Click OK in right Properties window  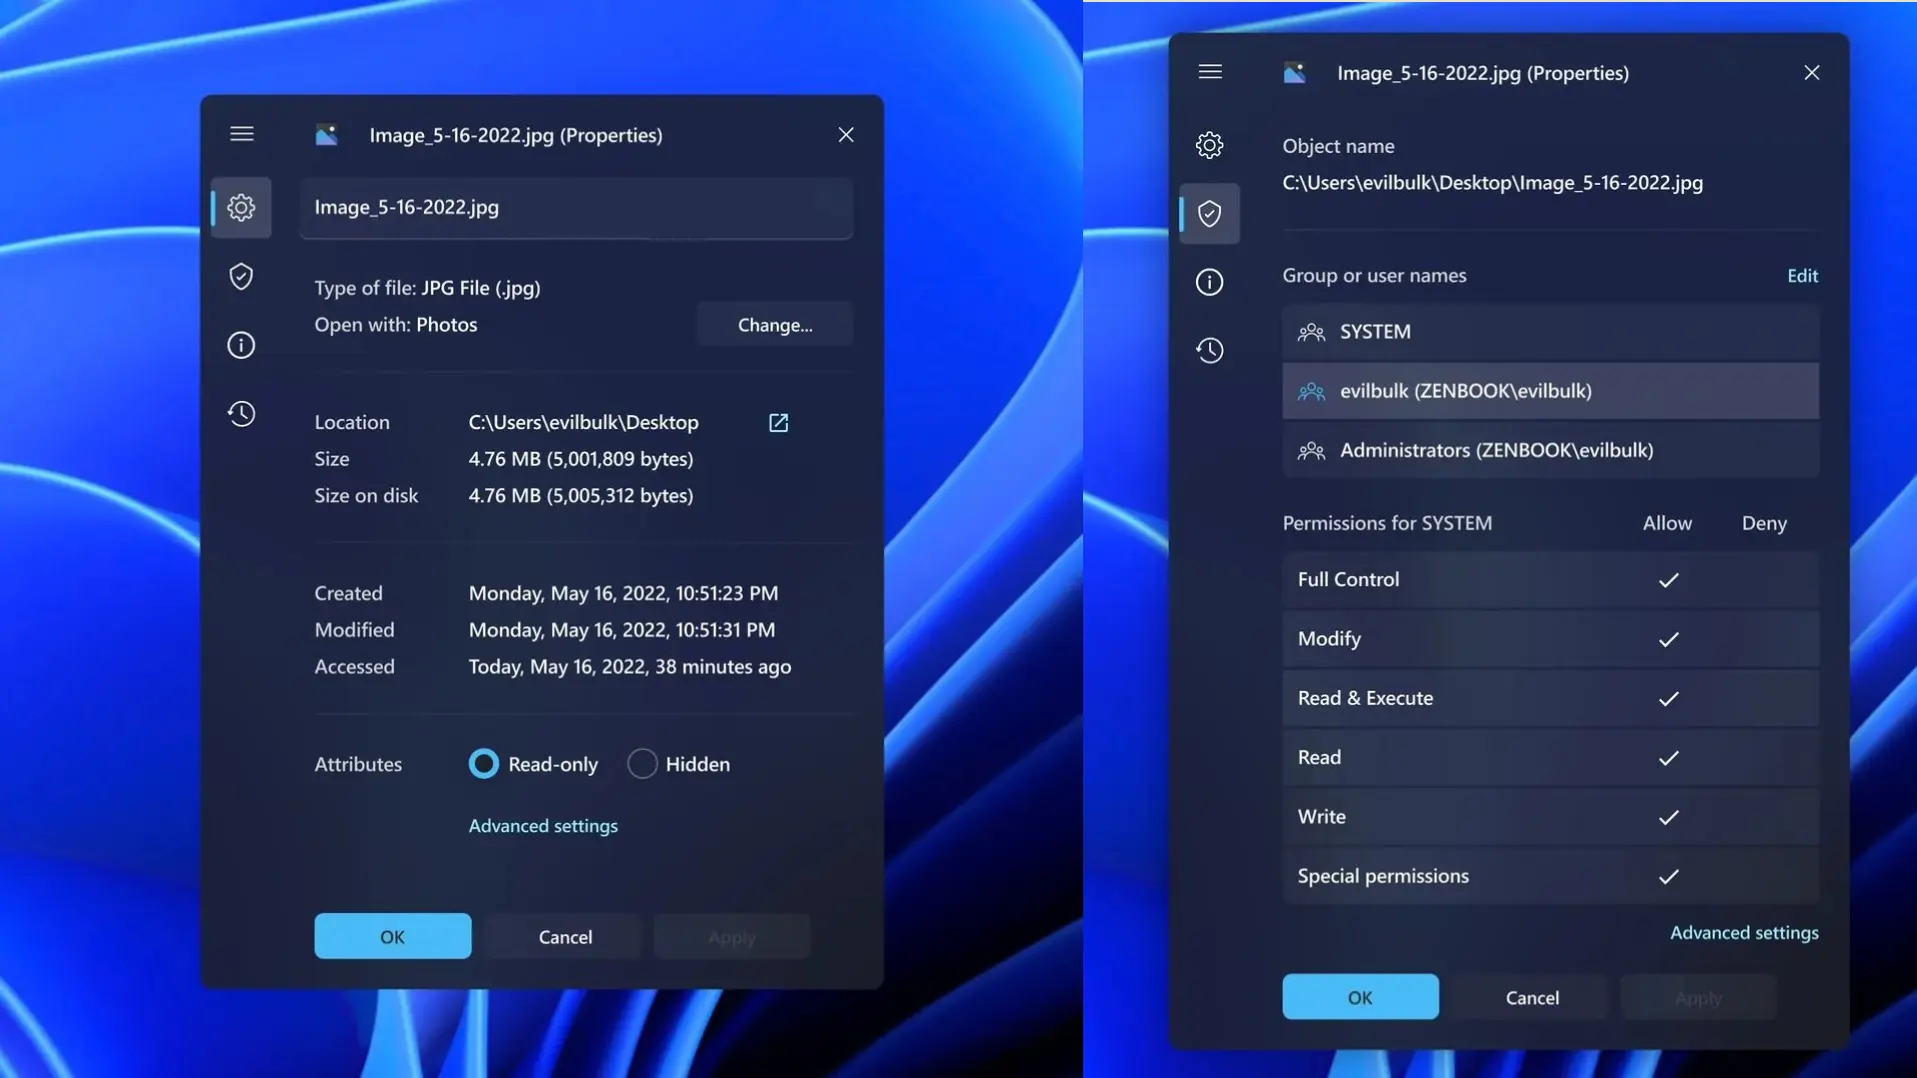(1360, 997)
